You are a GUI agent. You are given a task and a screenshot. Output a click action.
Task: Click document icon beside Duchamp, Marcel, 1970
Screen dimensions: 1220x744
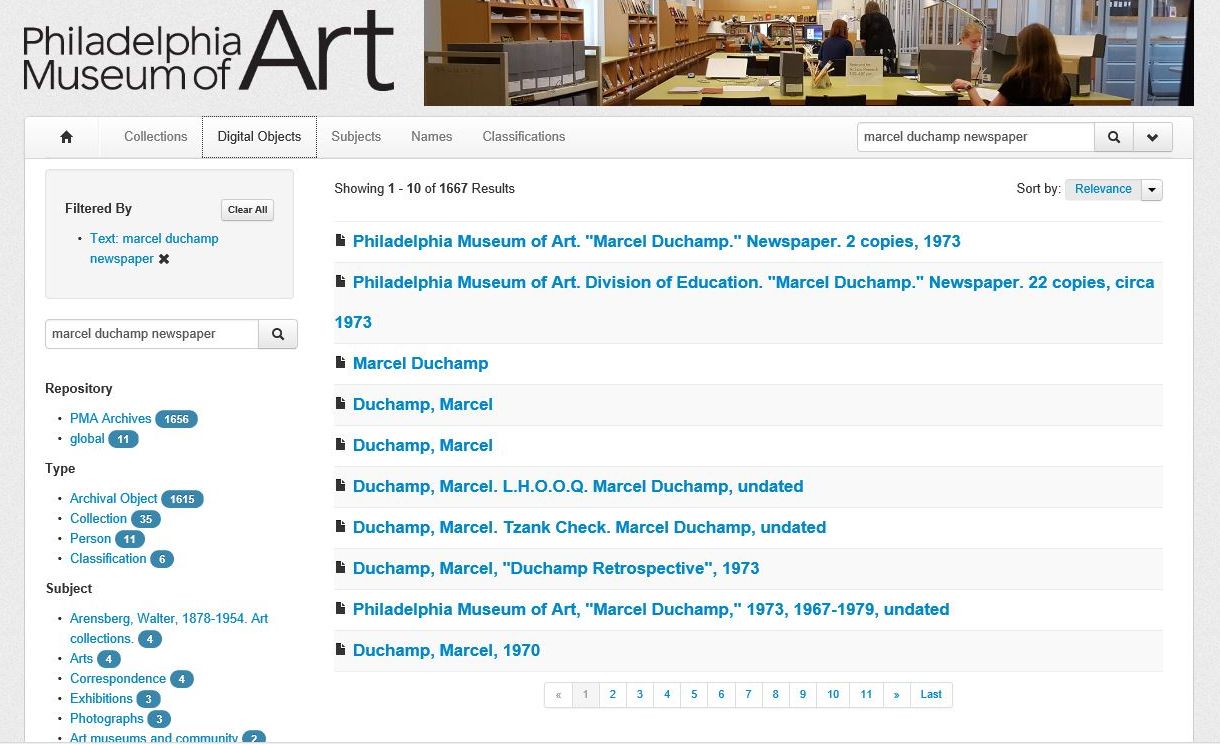click(x=340, y=649)
